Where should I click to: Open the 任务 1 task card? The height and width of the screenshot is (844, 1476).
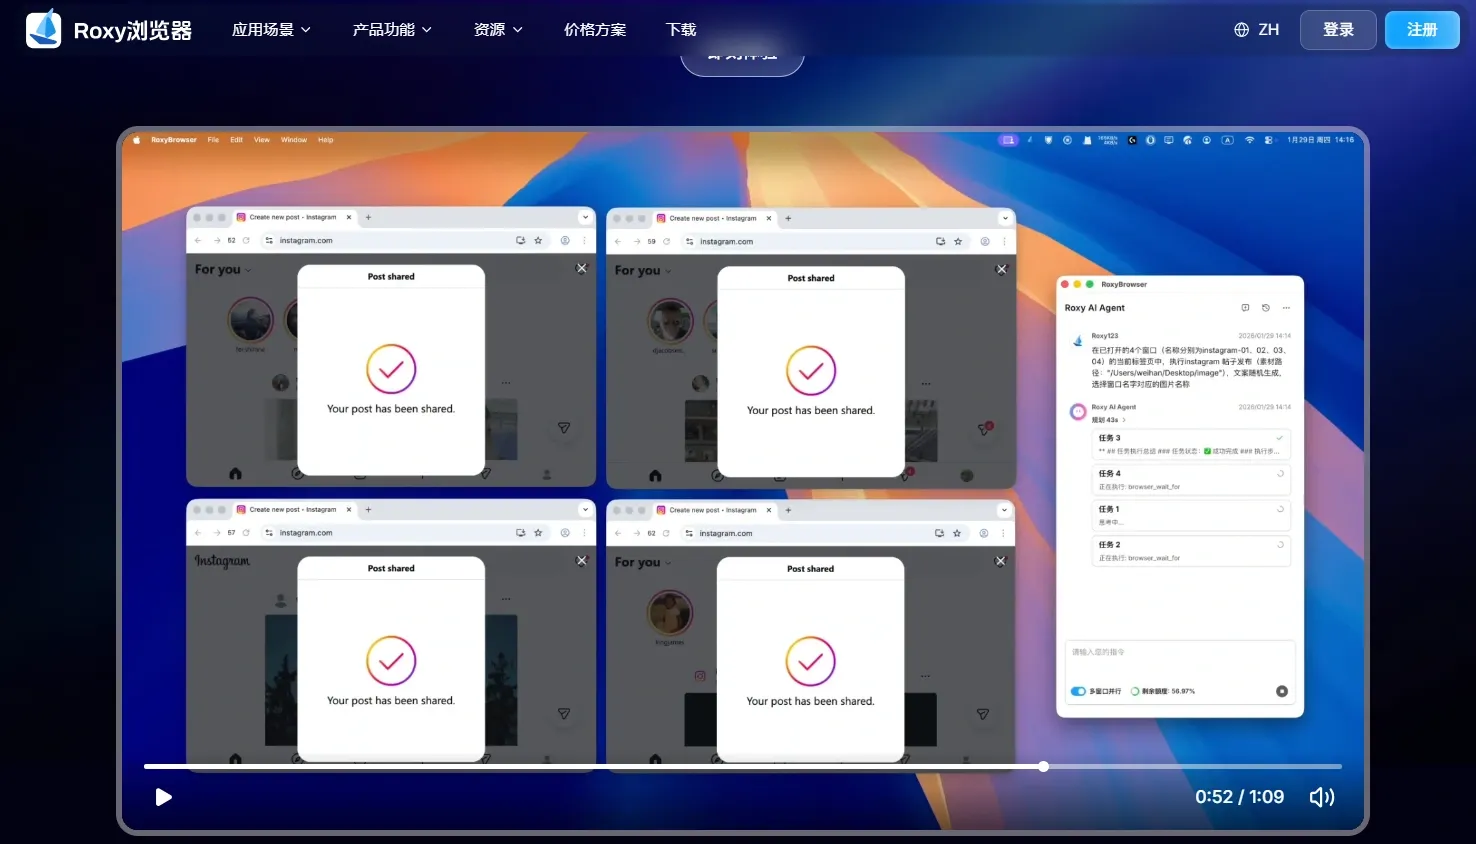tap(1191, 515)
